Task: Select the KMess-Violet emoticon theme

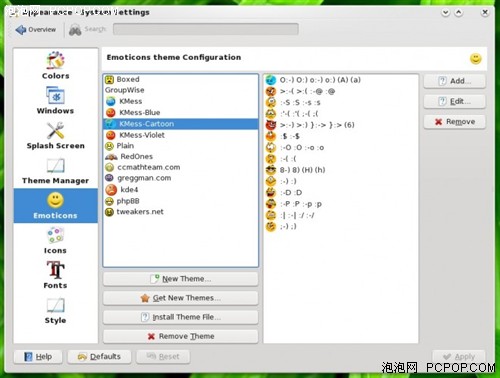Action: tap(181, 135)
